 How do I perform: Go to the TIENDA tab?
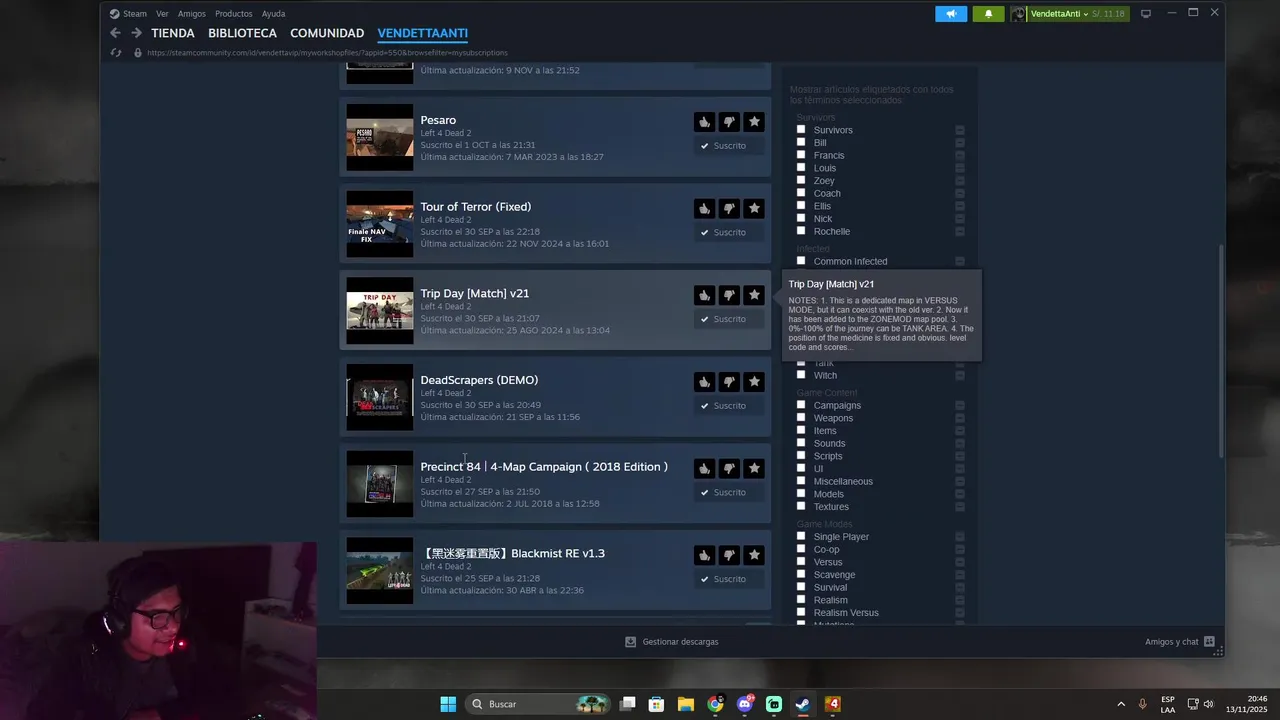coord(173,33)
